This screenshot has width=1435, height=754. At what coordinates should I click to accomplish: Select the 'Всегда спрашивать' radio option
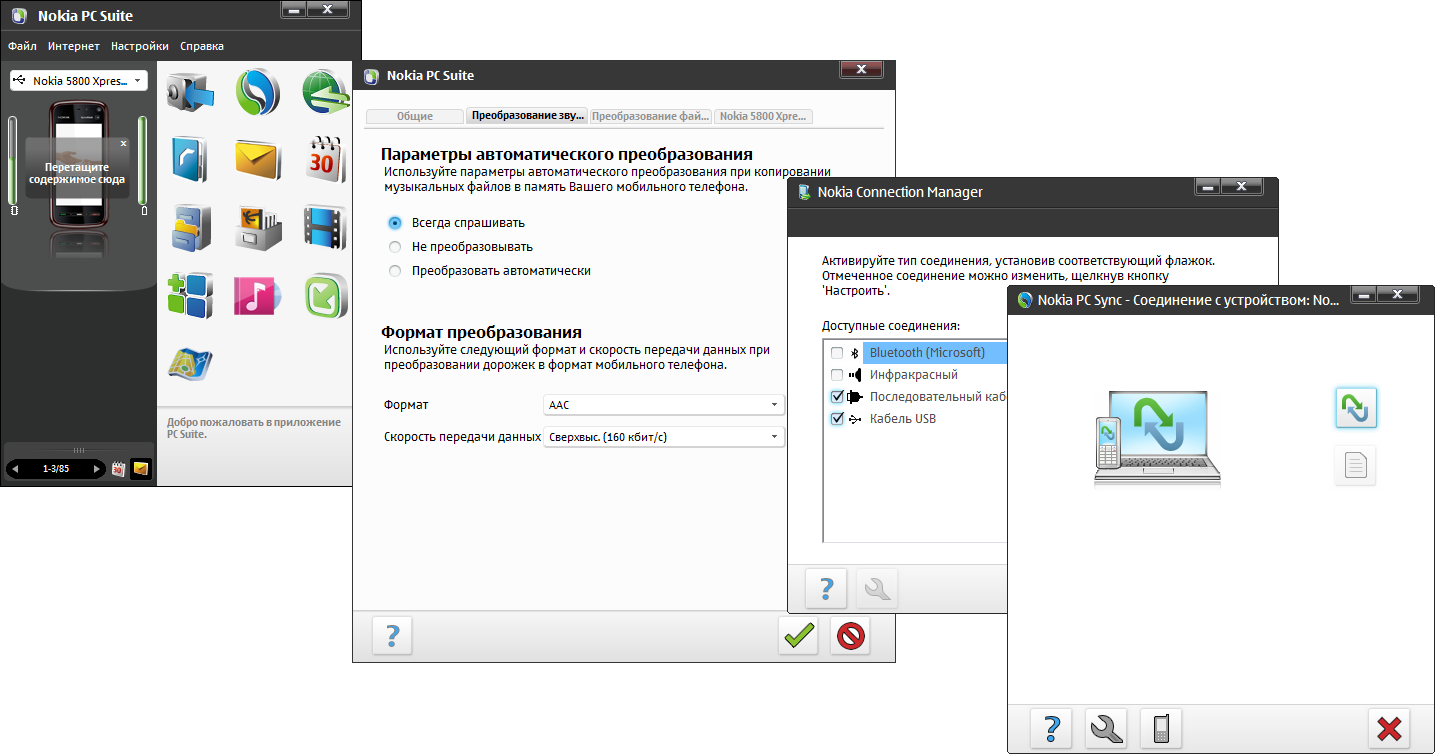pyautogui.click(x=395, y=223)
